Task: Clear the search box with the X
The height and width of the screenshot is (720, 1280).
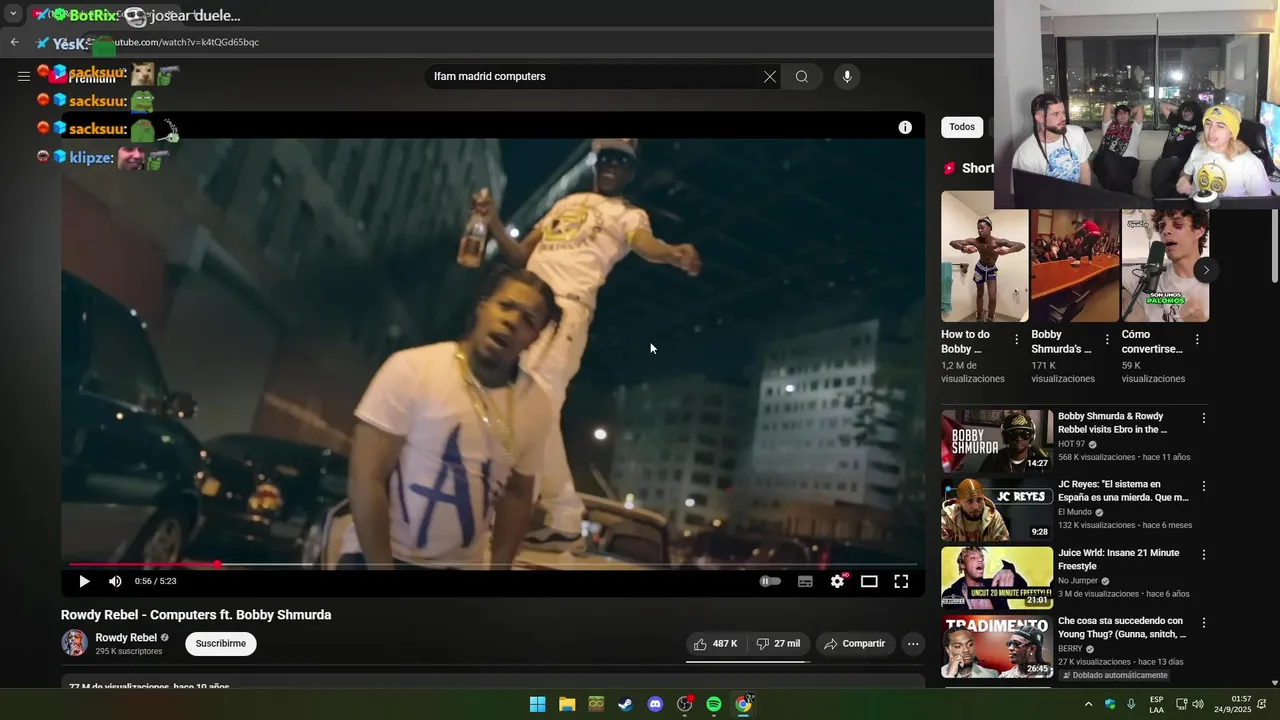Action: (x=770, y=76)
